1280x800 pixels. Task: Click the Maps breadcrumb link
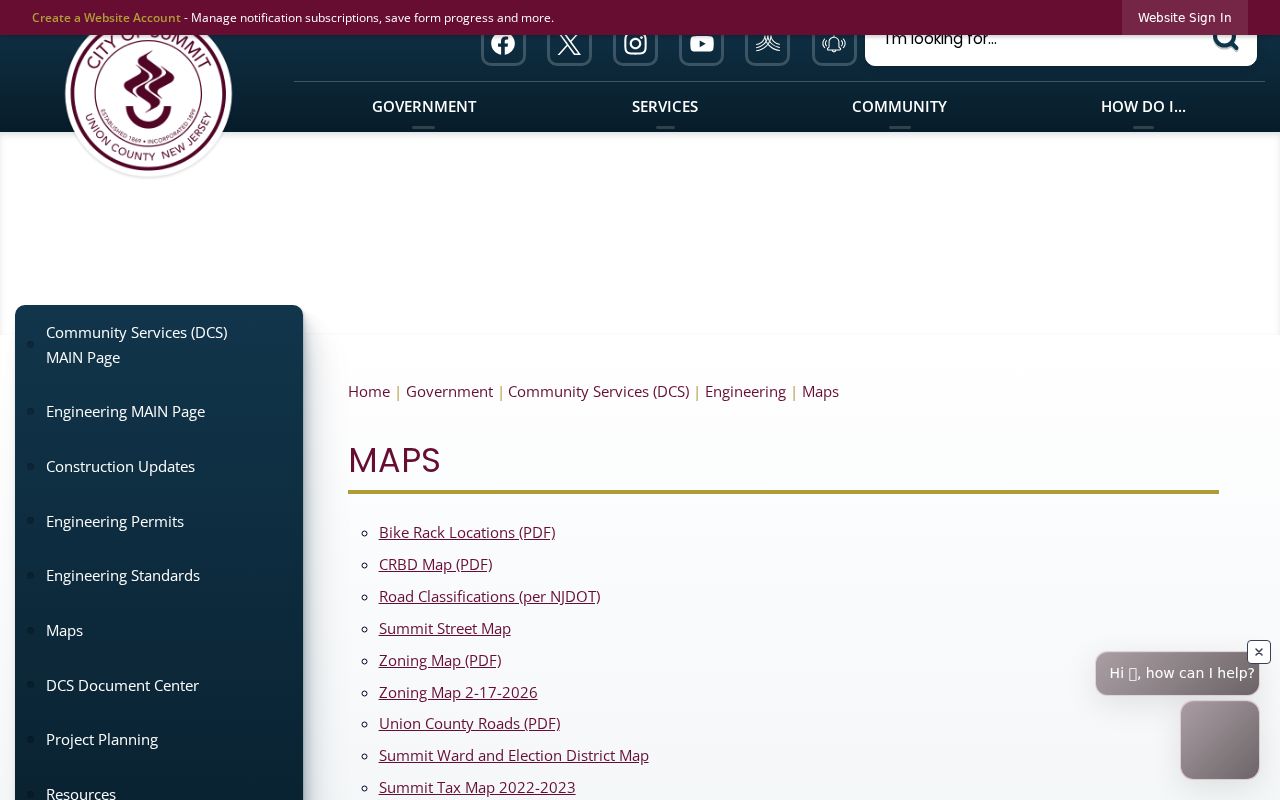[x=820, y=392]
